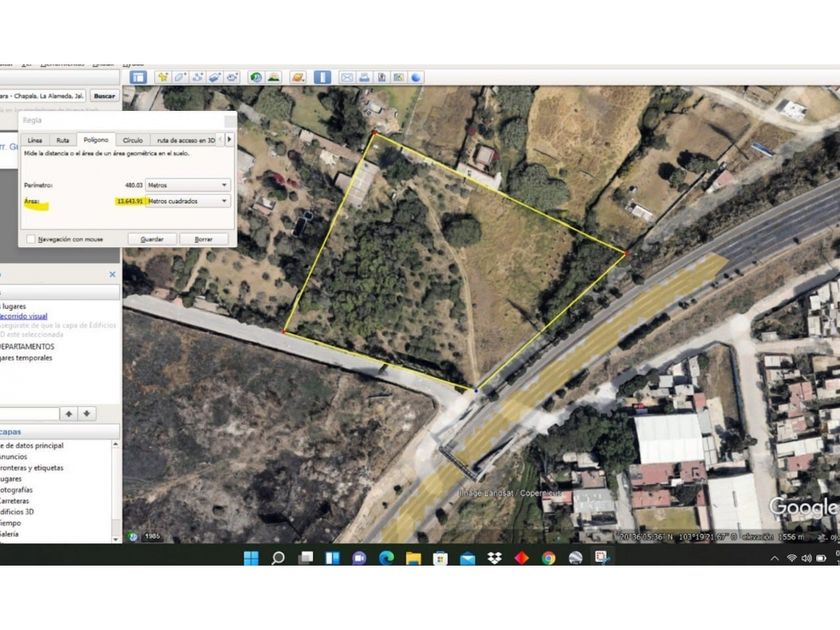840x630 pixels.
Task: Open the Mail app from the taskbar
Action: click(467, 558)
